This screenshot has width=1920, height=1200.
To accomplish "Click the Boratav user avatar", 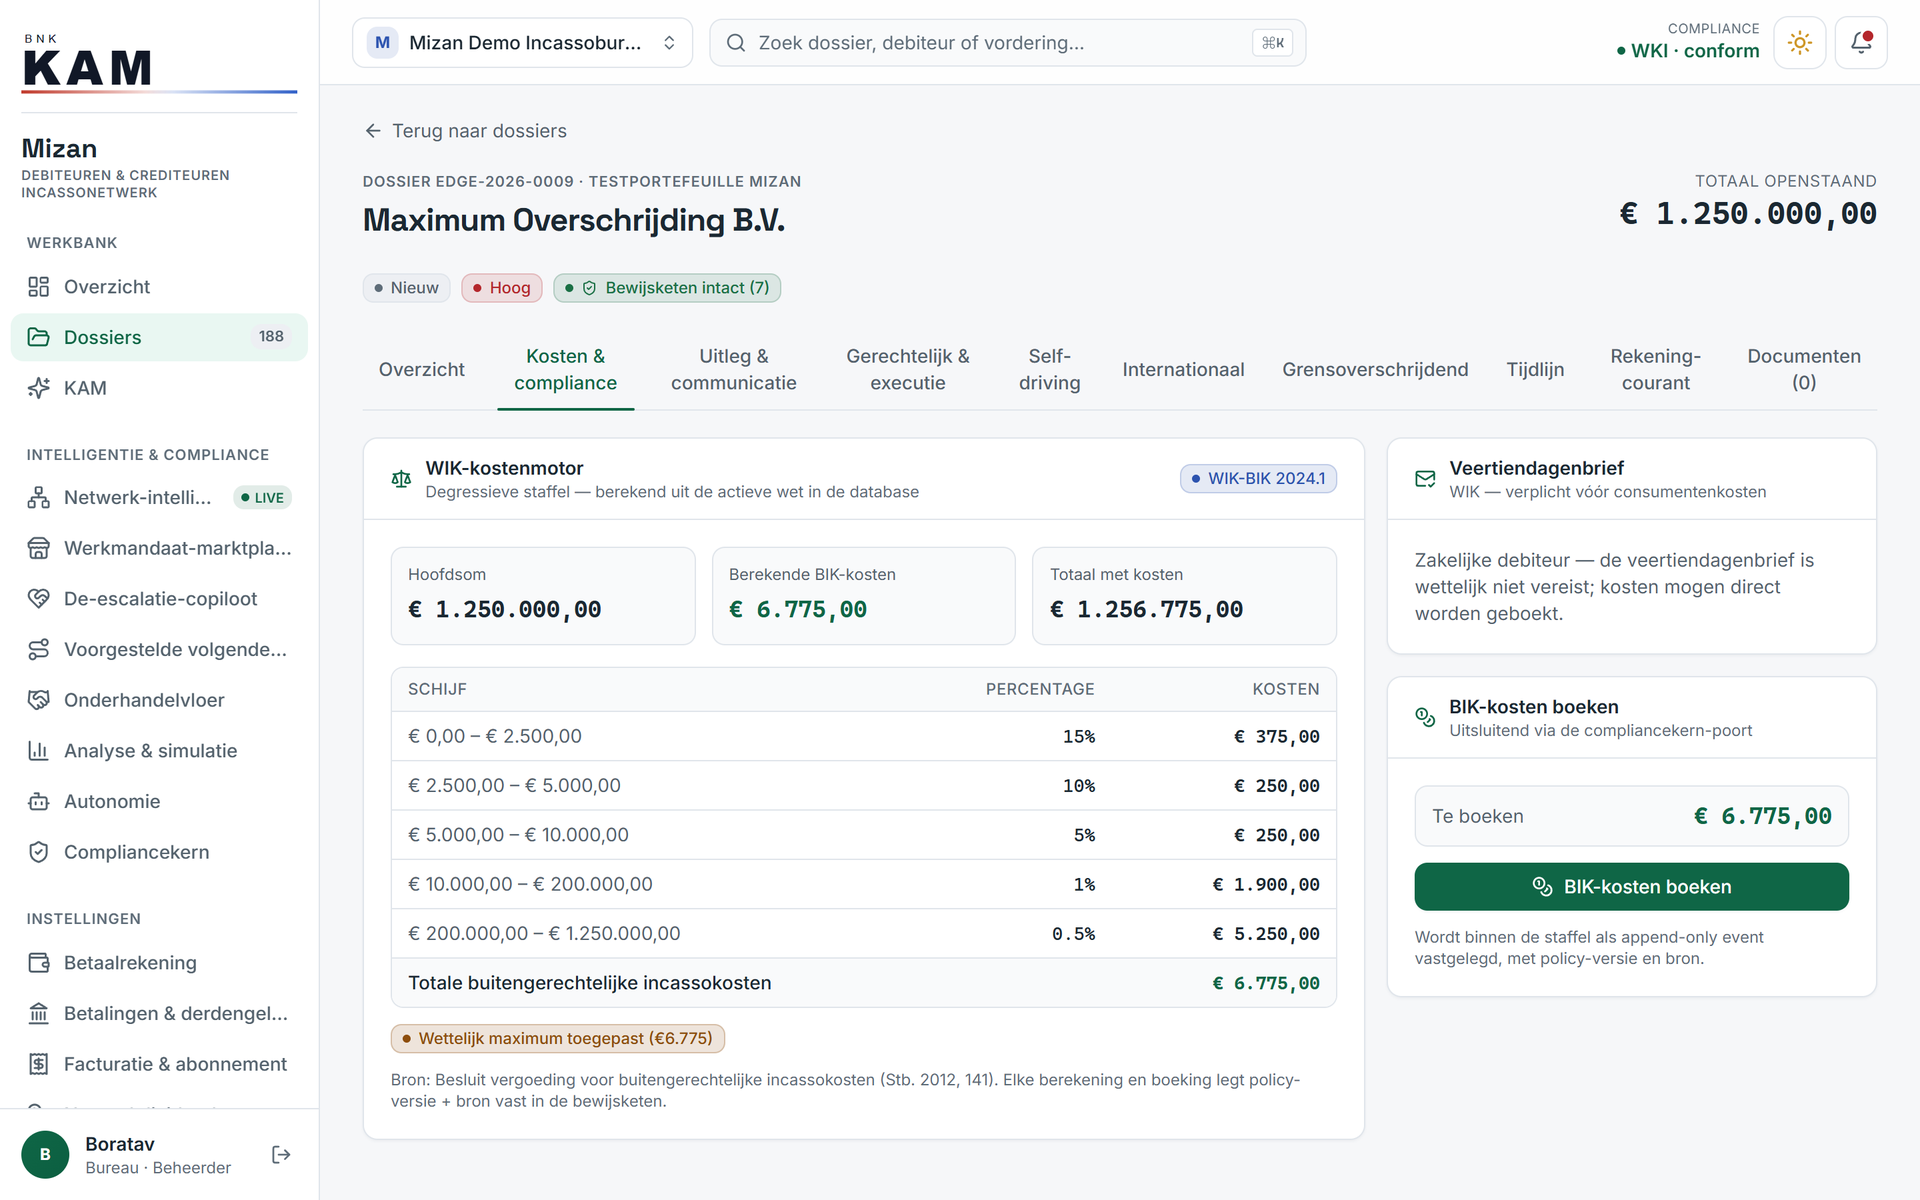I will [45, 1155].
